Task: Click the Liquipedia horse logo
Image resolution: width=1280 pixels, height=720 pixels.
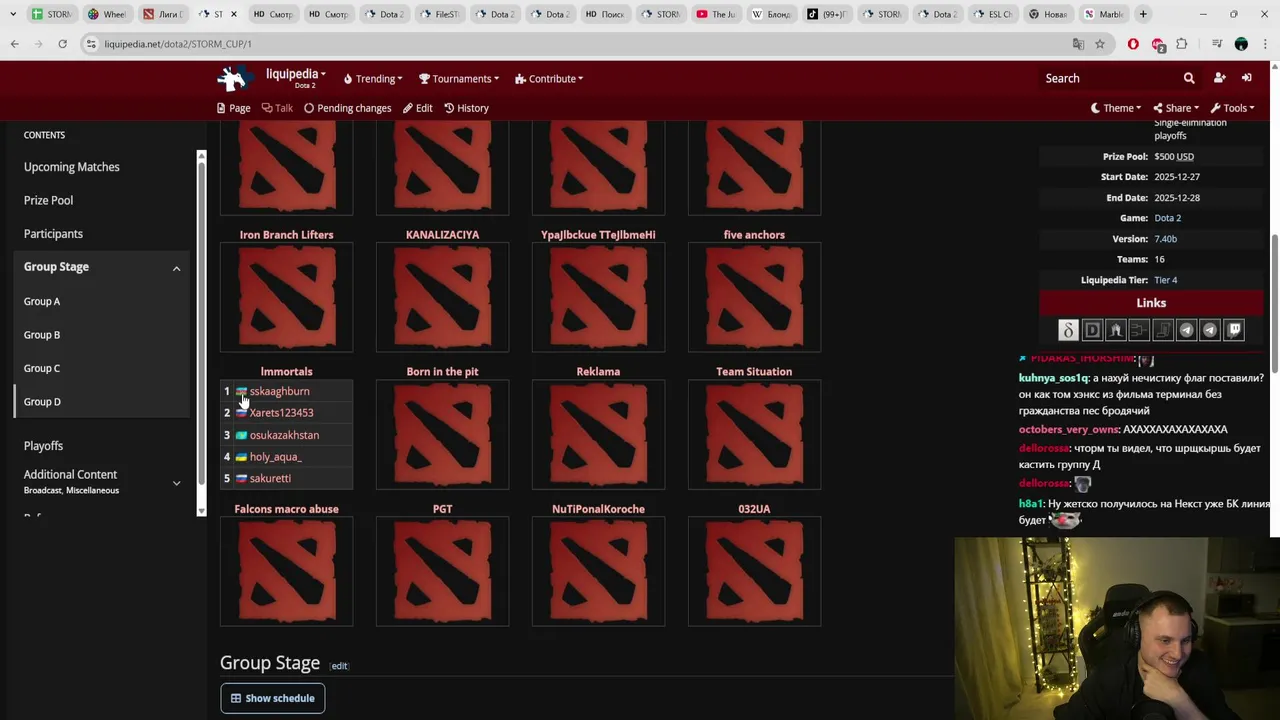Action: [x=234, y=78]
